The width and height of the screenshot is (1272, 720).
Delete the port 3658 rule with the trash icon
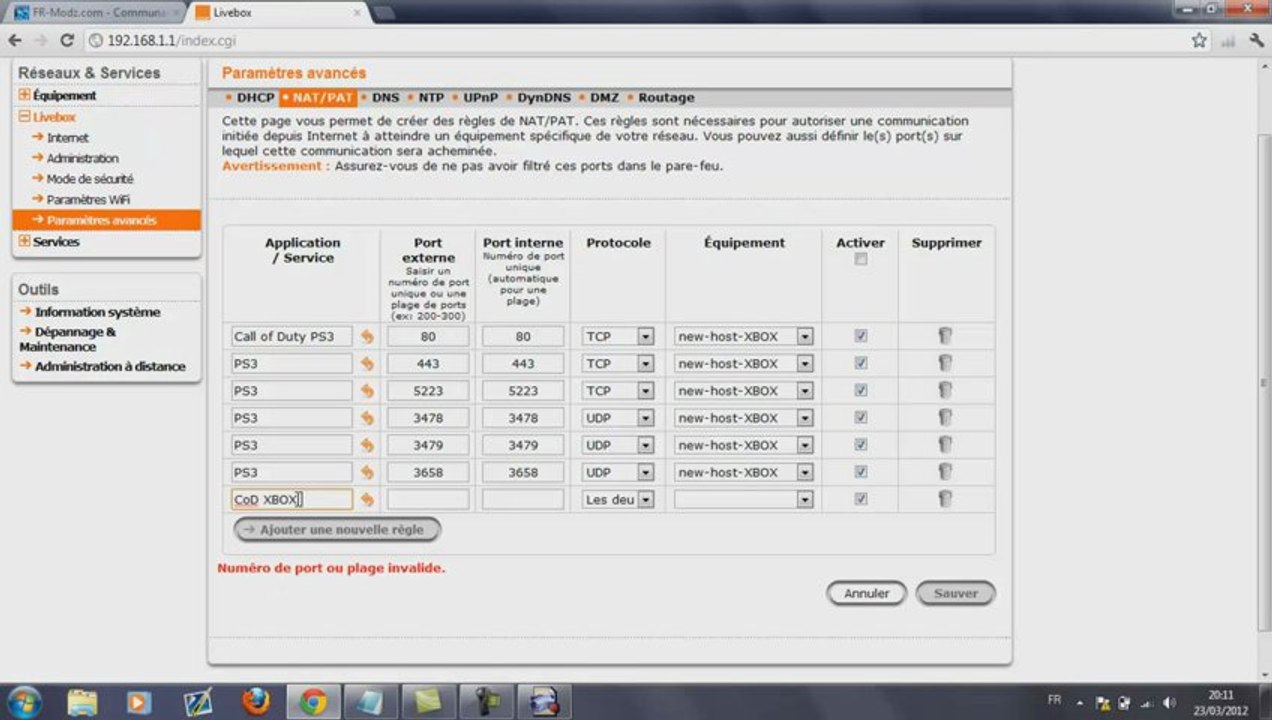tap(945, 471)
